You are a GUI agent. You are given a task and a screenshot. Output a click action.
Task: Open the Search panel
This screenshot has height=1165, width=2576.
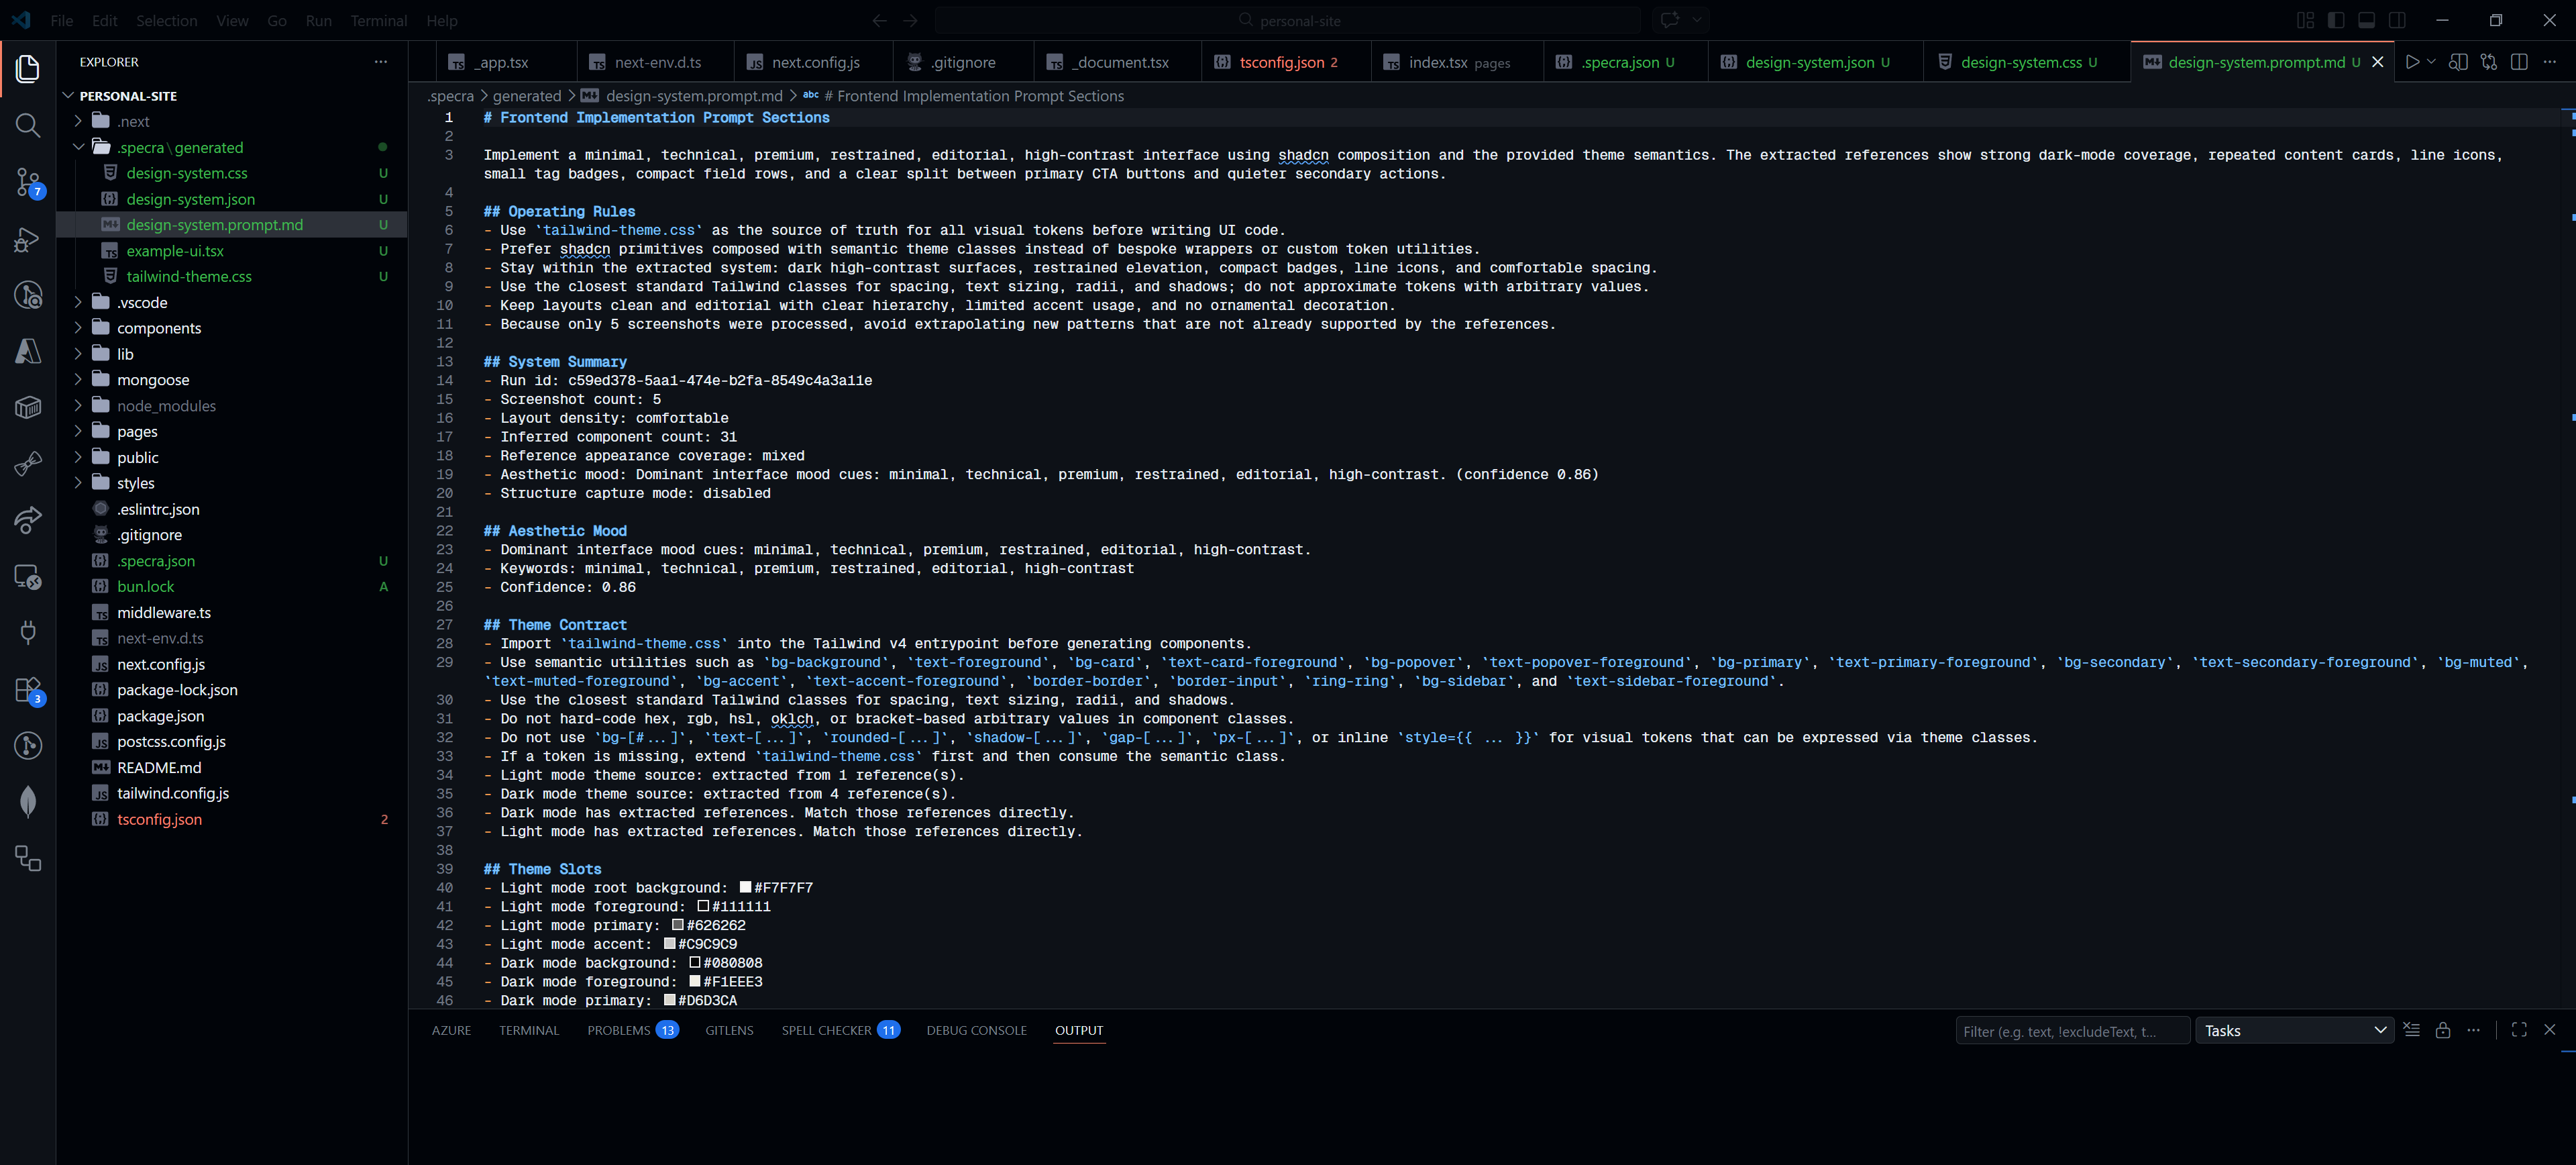pos(27,126)
